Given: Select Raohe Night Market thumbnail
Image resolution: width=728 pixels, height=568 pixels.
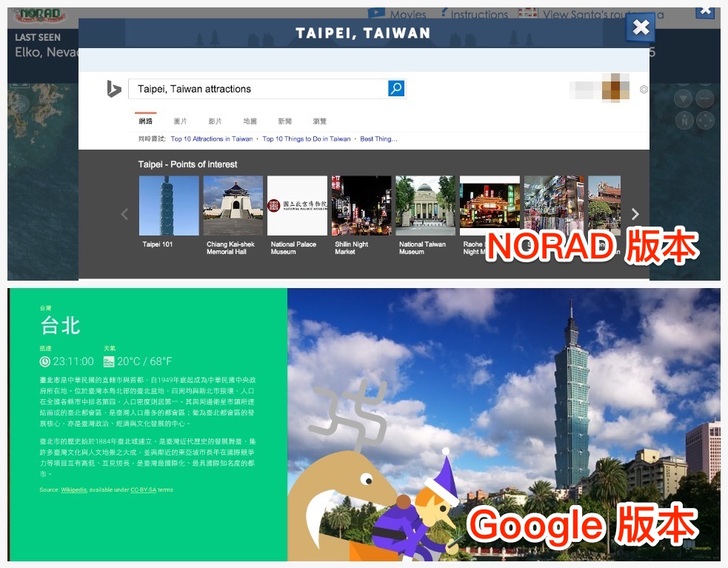Looking at the screenshot, I should (x=490, y=206).
